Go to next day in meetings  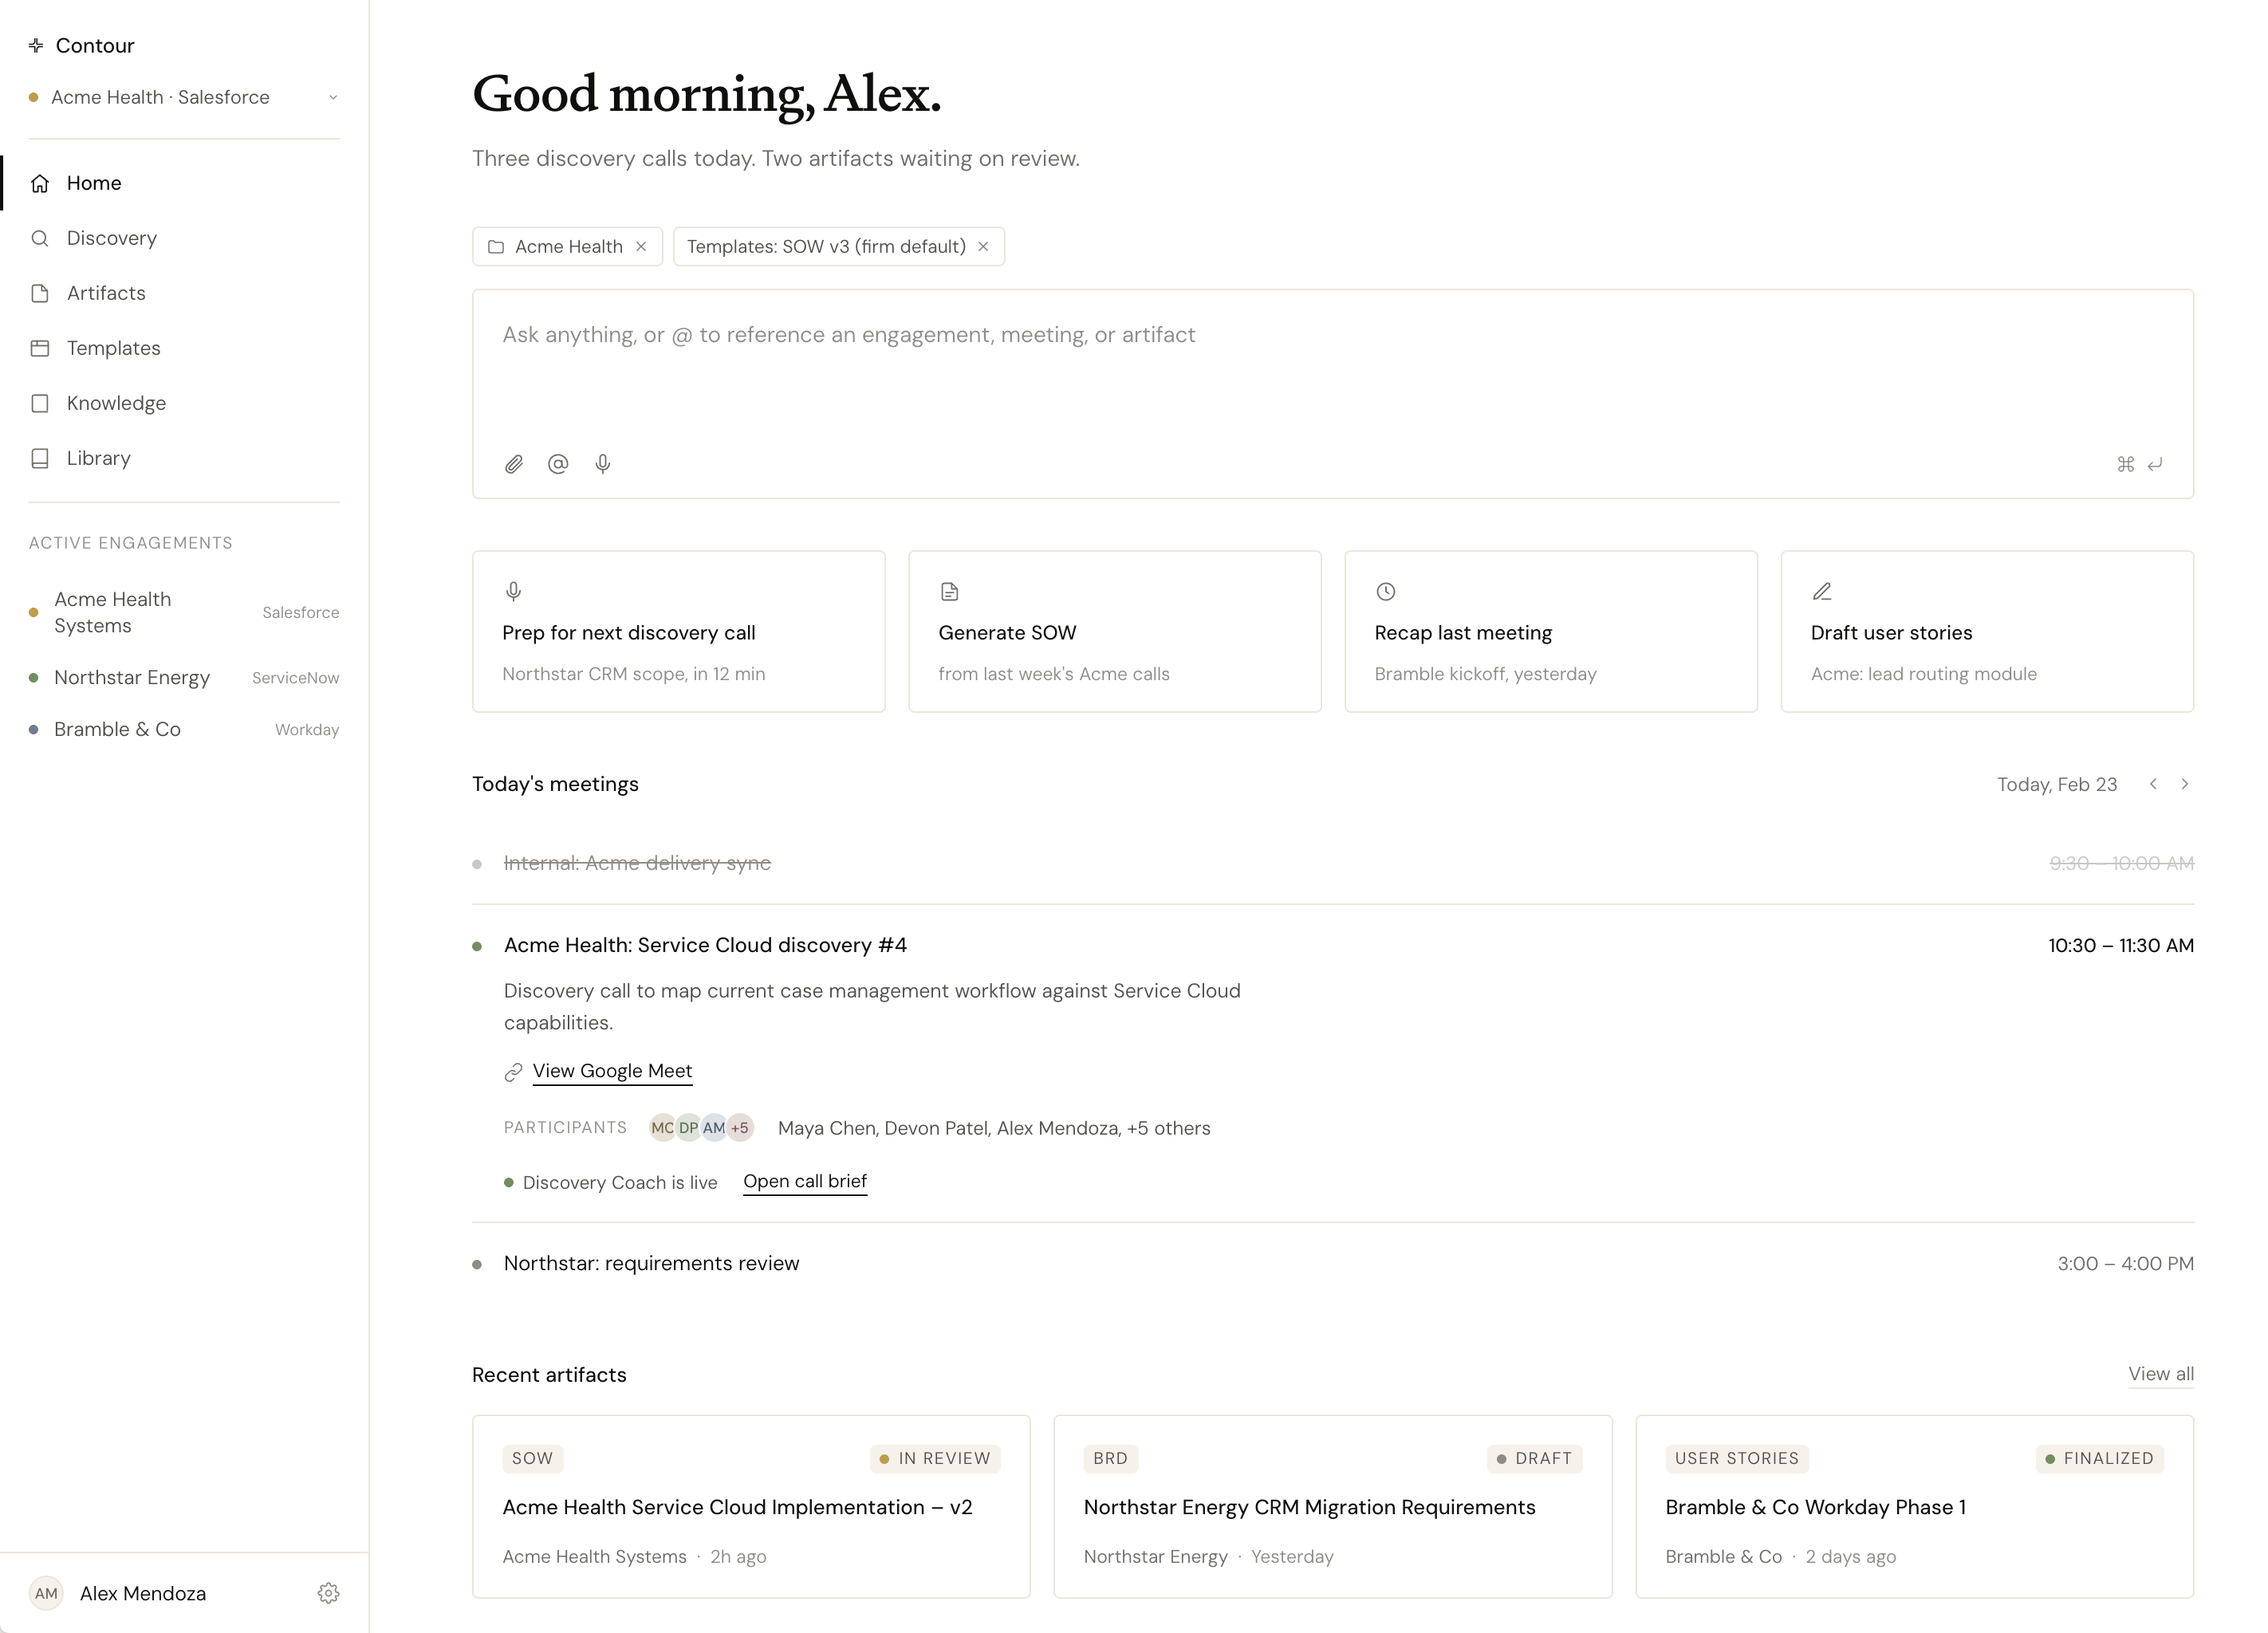coord(2185,784)
